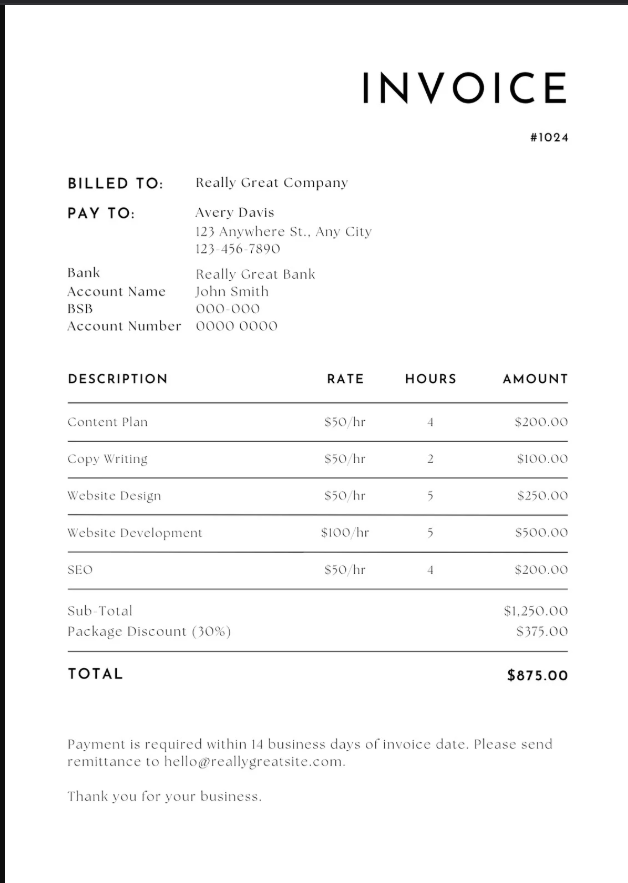The image size is (628, 883).
Task: Select the payee name Avery Davis
Action: (234, 213)
